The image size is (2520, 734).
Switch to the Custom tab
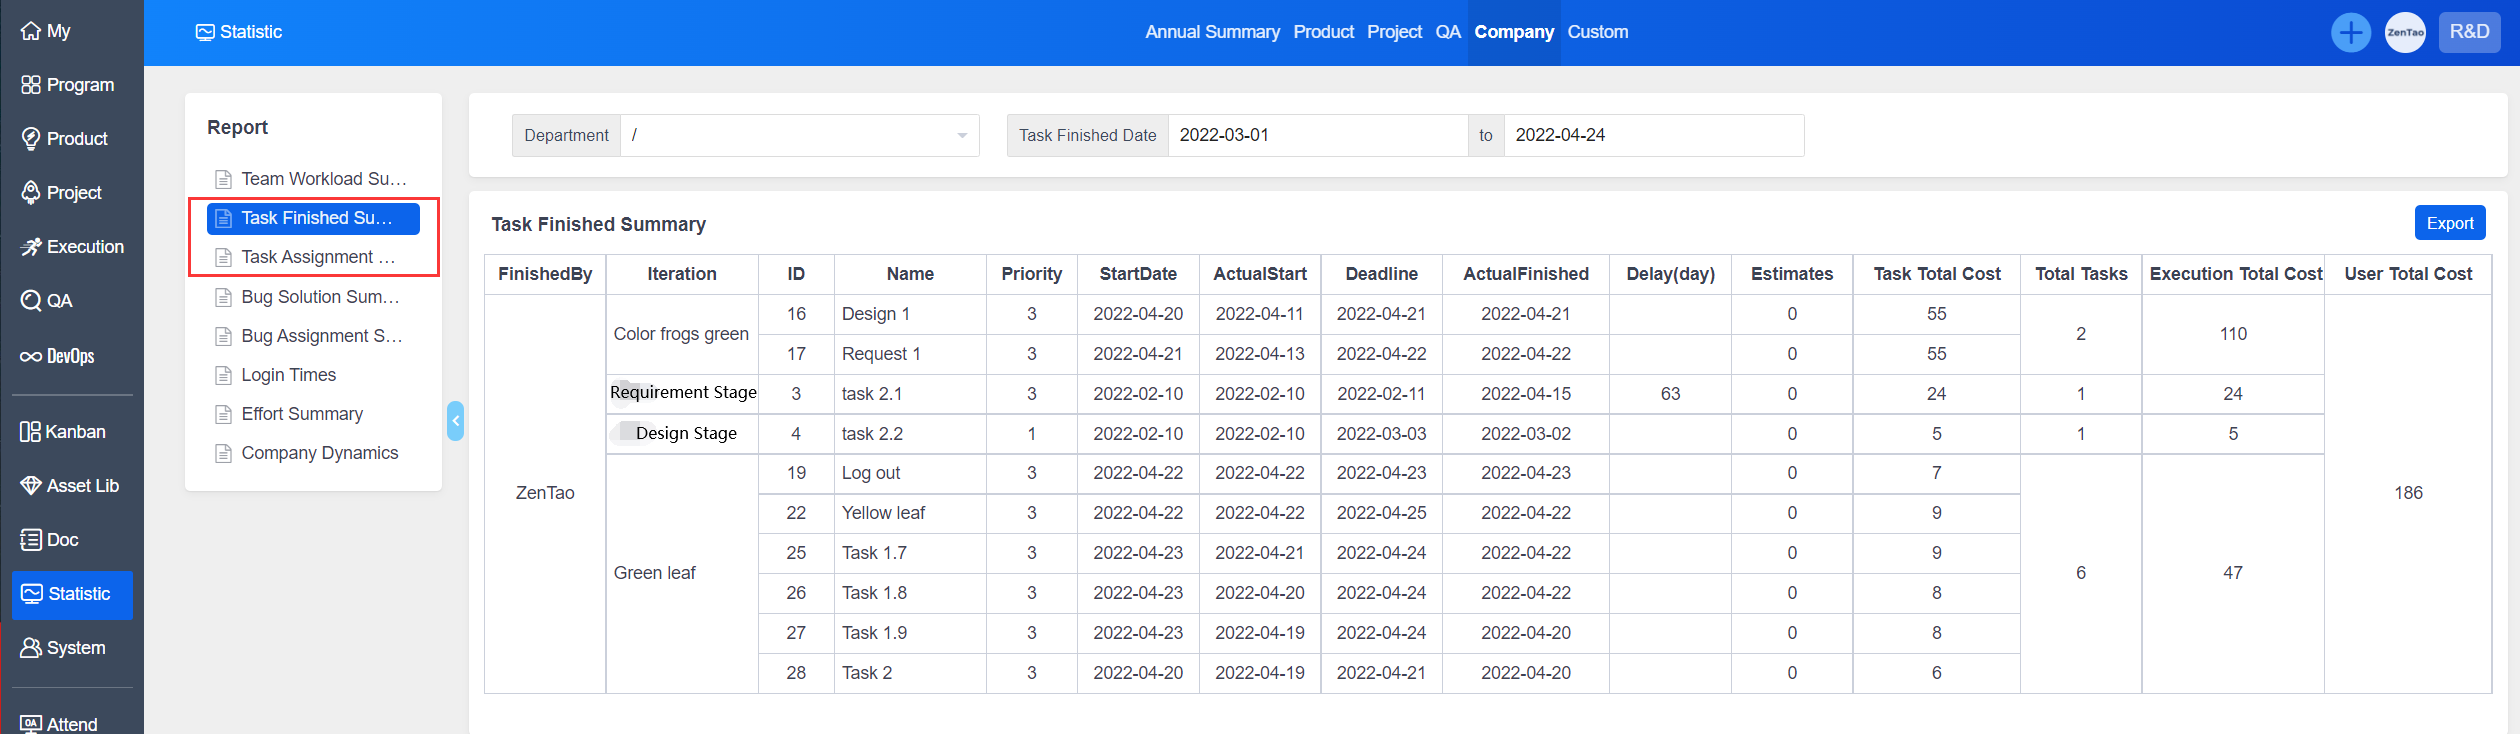click(x=1597, y=32)
